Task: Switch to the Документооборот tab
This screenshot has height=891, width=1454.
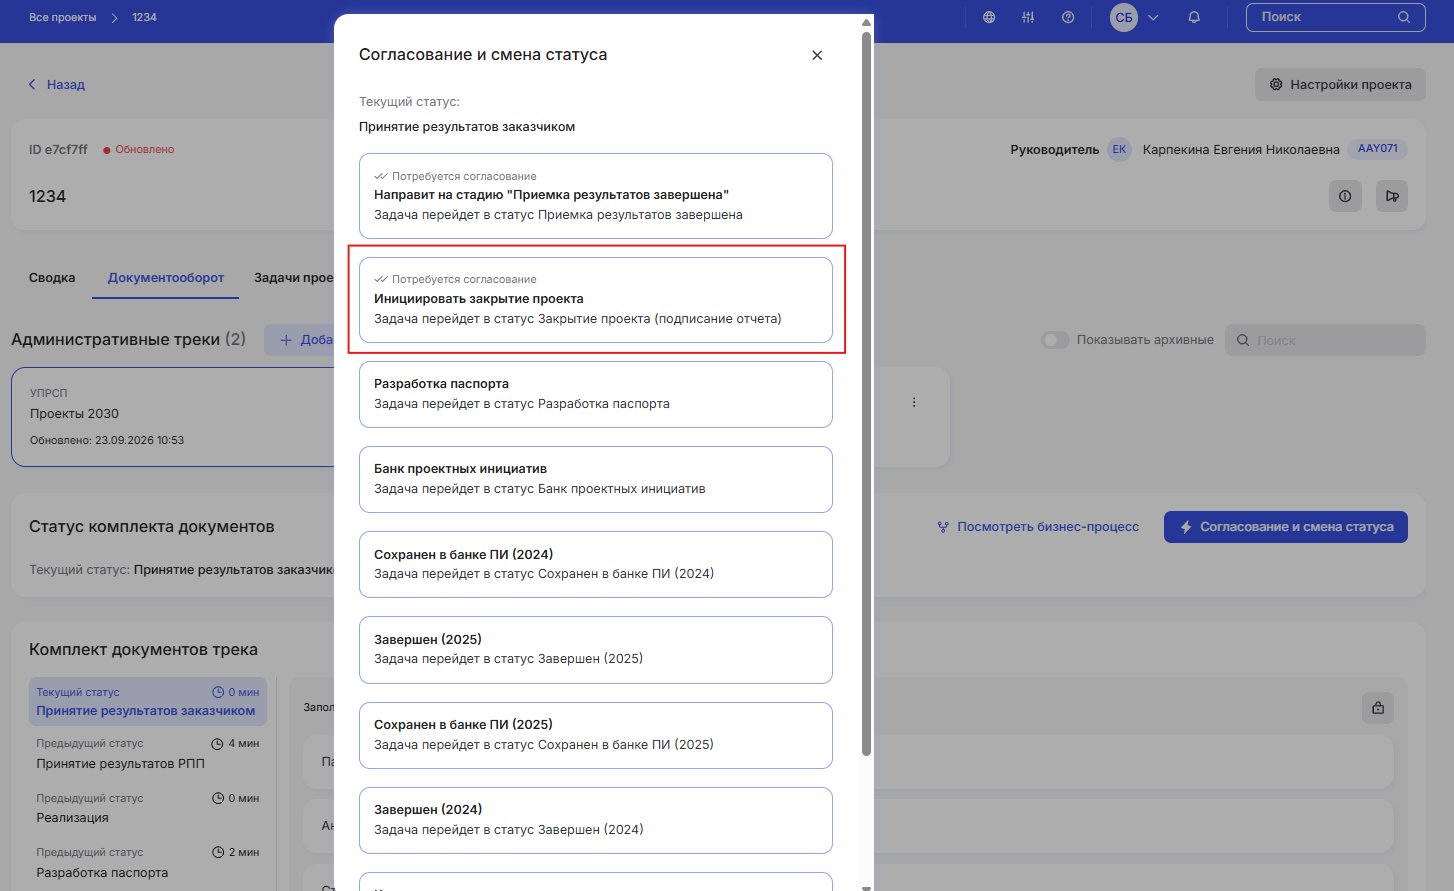Action: (x=166, y=278)
